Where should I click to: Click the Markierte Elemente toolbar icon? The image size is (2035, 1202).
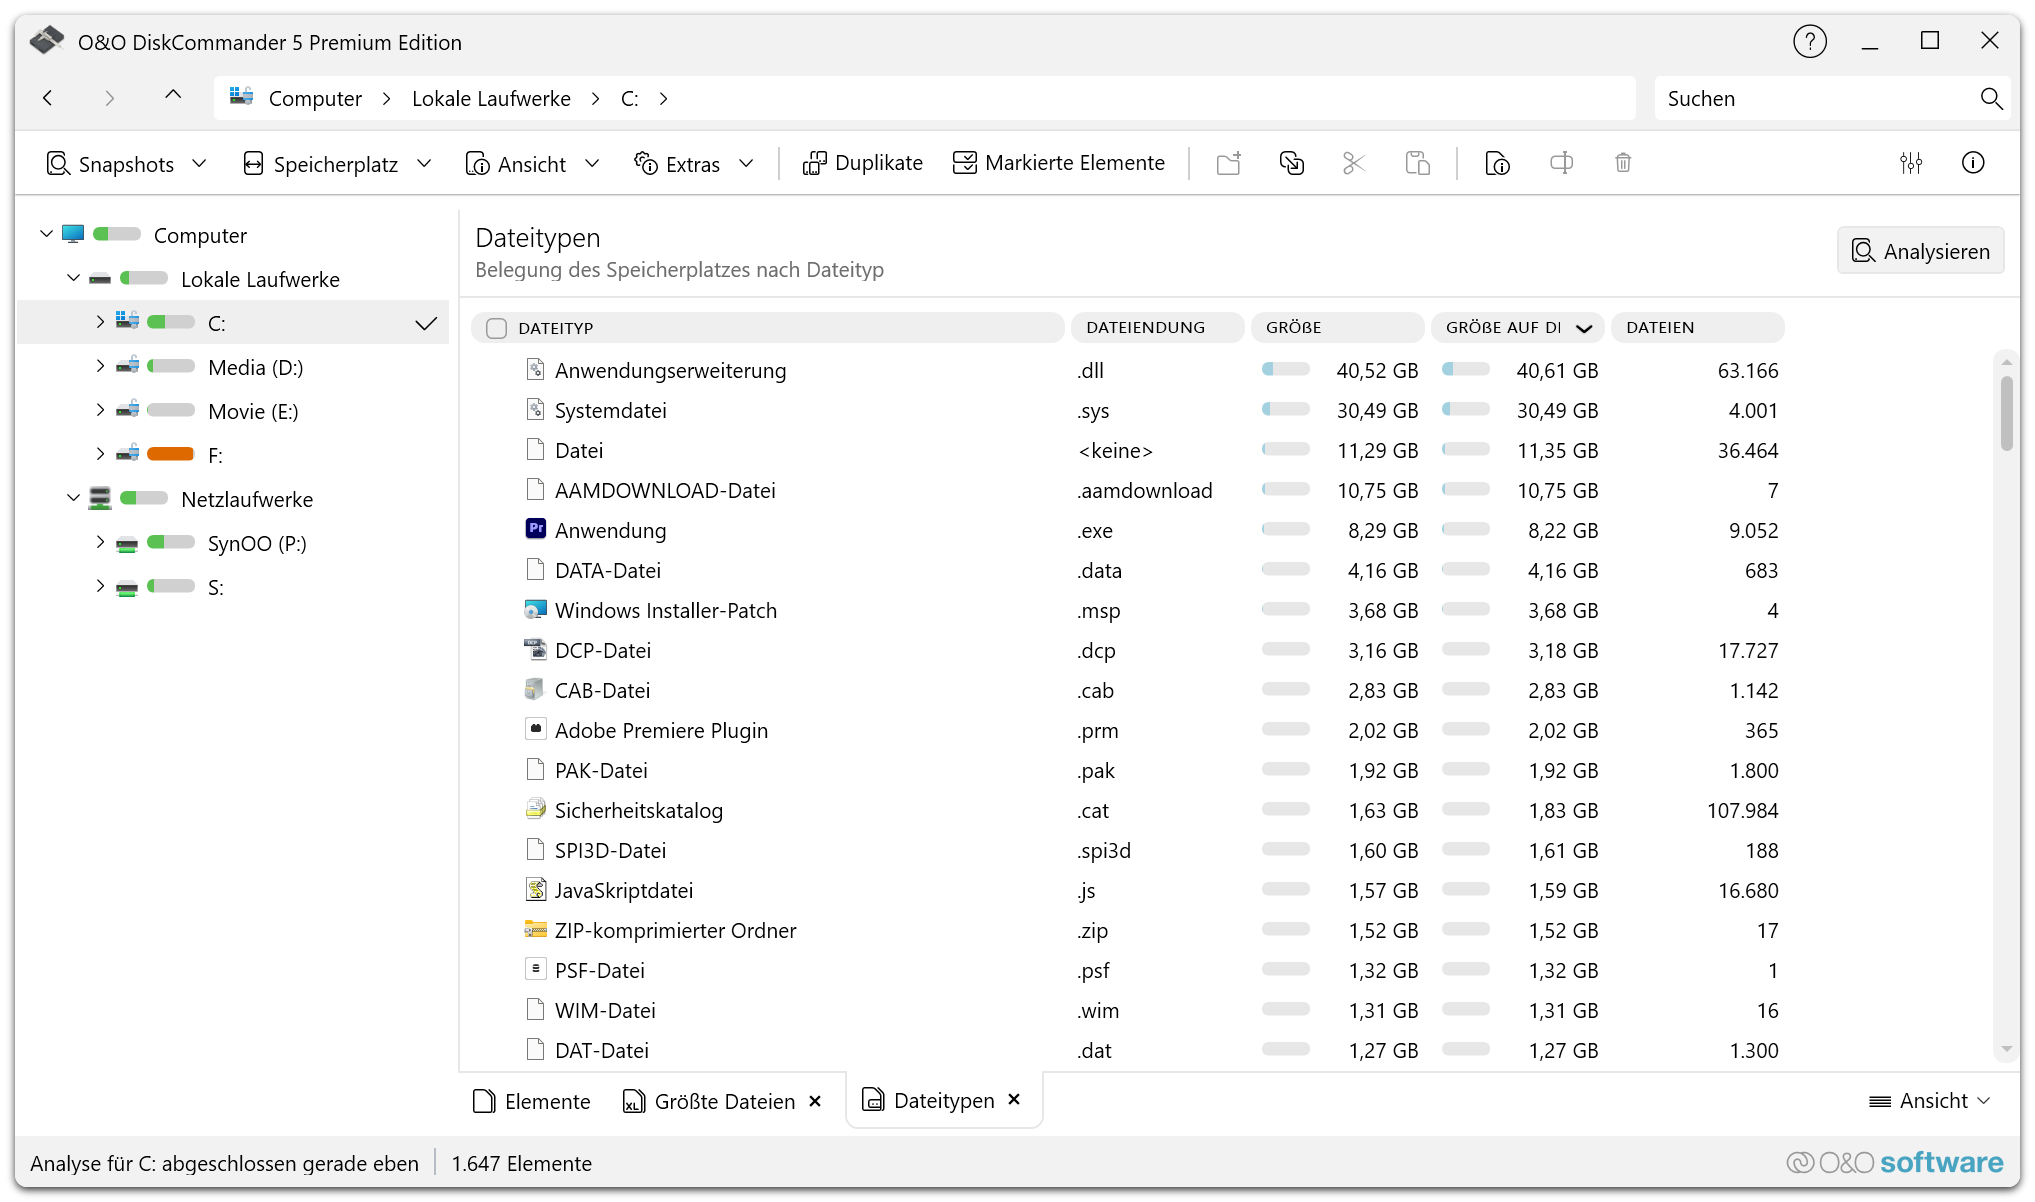1059,163
